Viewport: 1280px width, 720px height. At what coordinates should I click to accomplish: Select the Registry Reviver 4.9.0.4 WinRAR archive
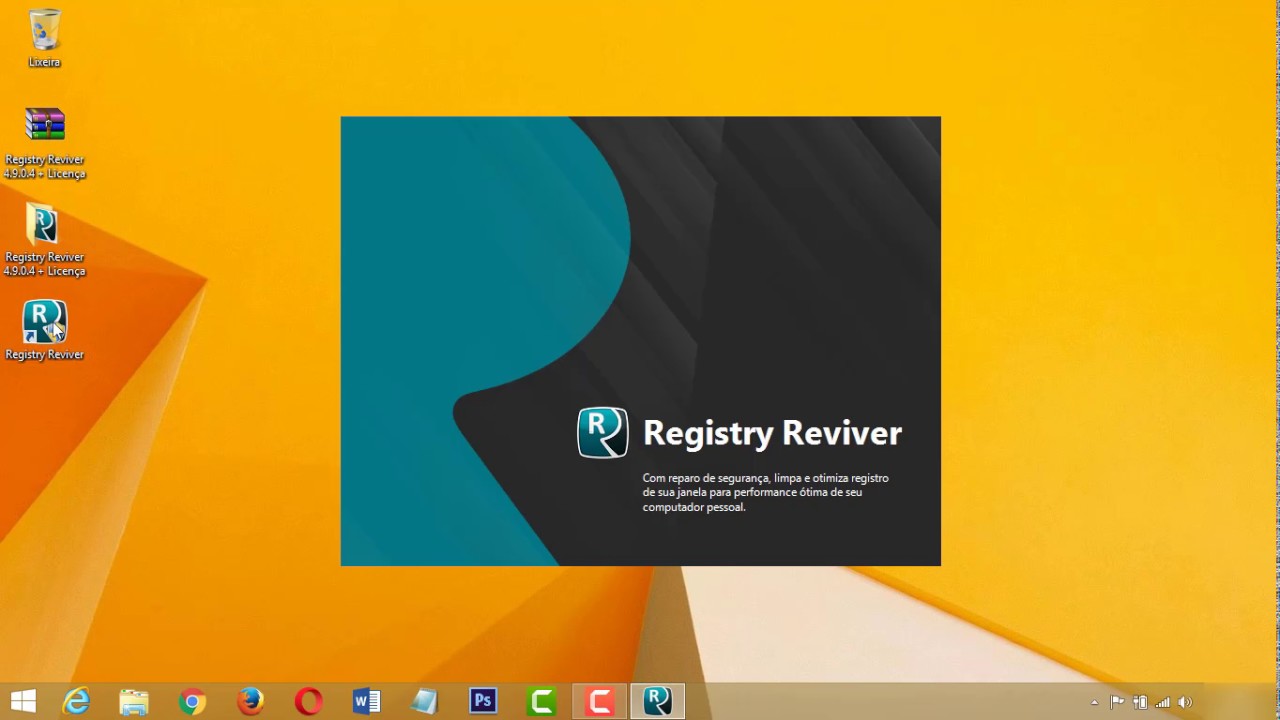[44, 142]
